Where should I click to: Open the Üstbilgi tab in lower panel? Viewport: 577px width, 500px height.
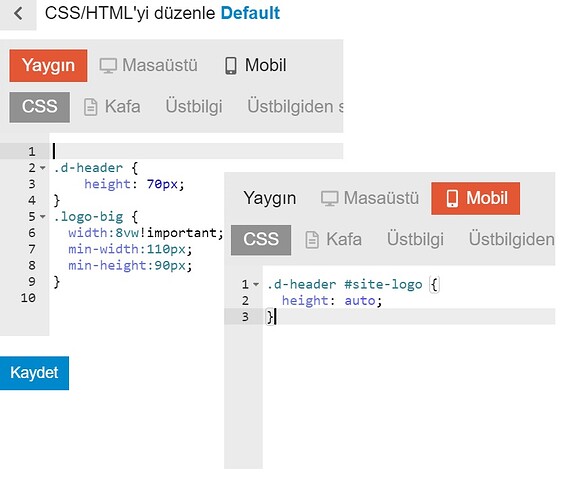(415, 240)
